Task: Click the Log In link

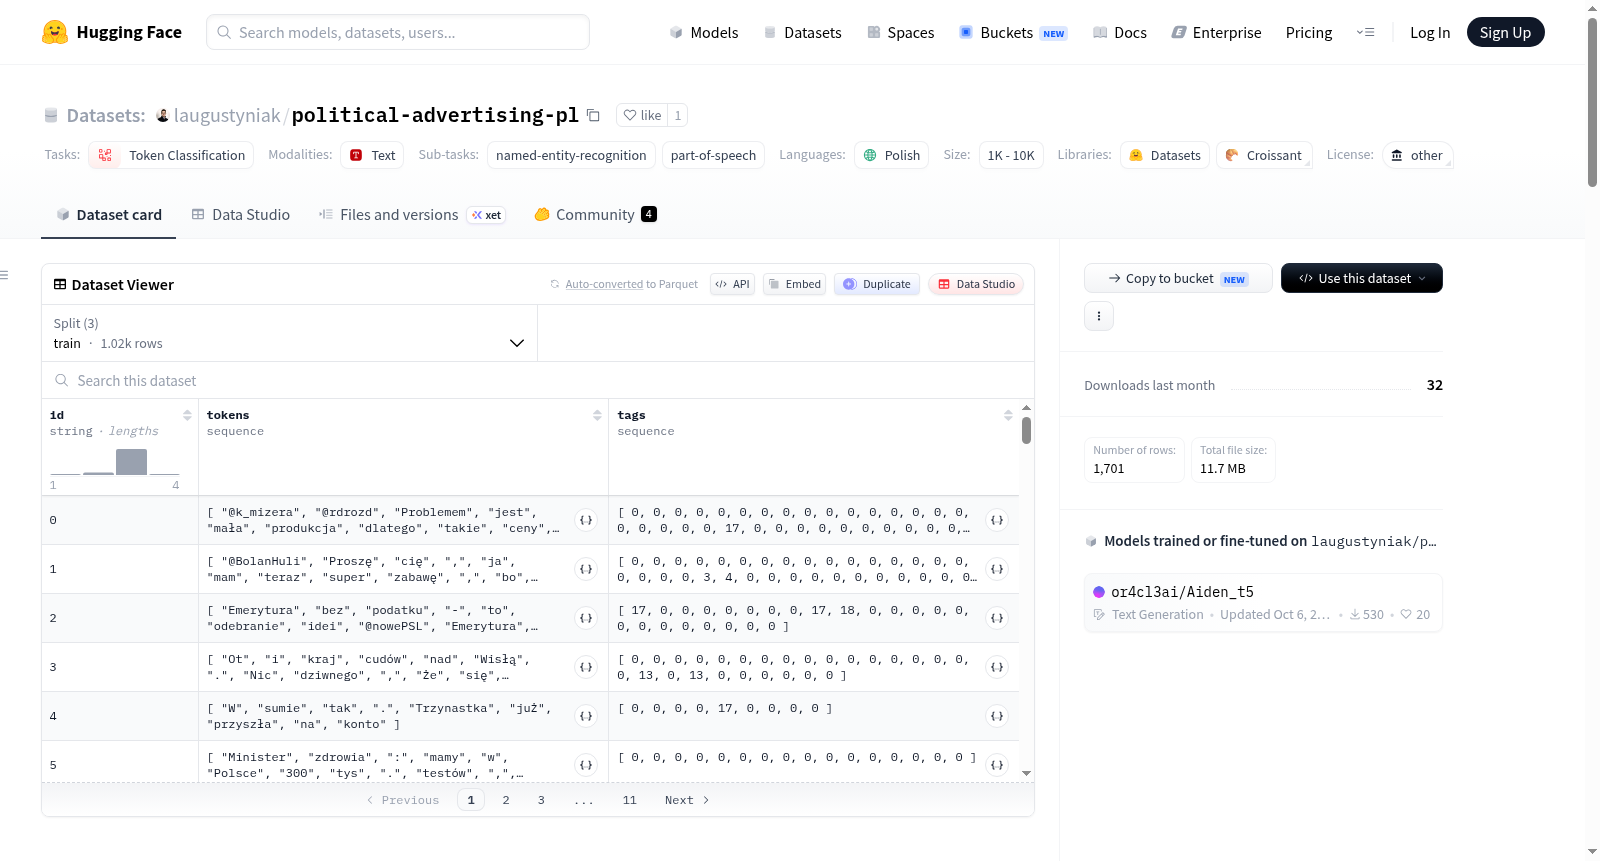Action: click(1430, 33)
